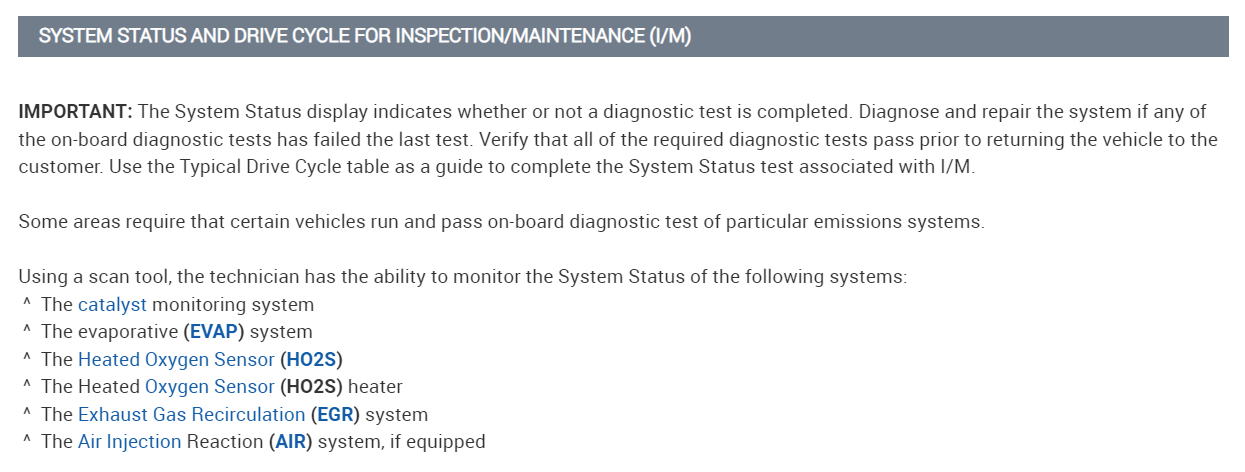Open the Heated Oxygen Sensor link
1245x472 pixels.
176,359
